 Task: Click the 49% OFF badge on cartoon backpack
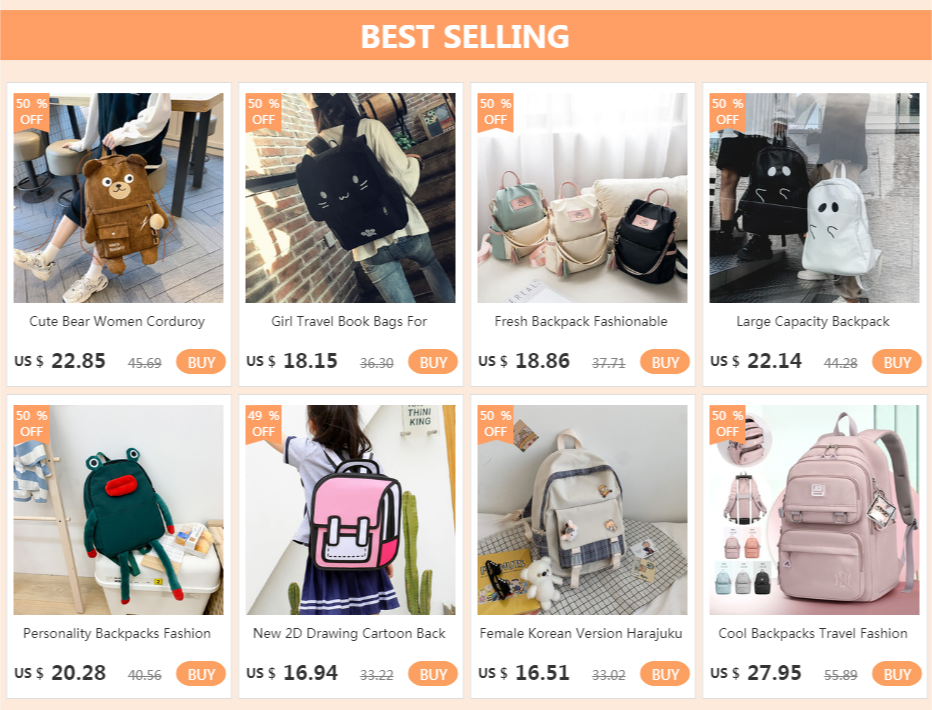(263, 423)
